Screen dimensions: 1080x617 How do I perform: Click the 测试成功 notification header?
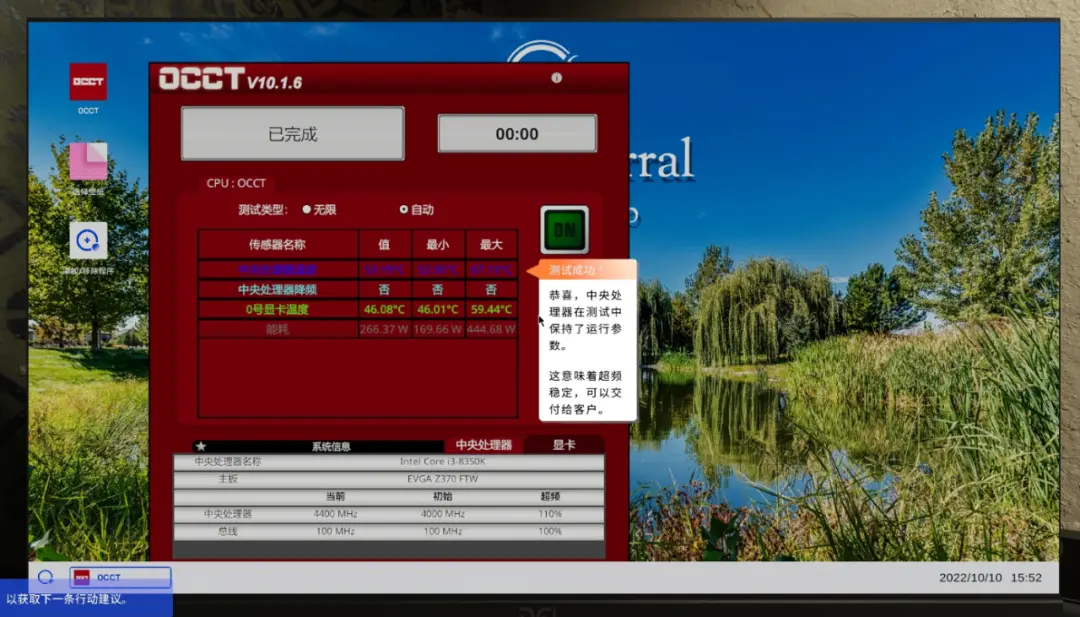tap(582, 270)
